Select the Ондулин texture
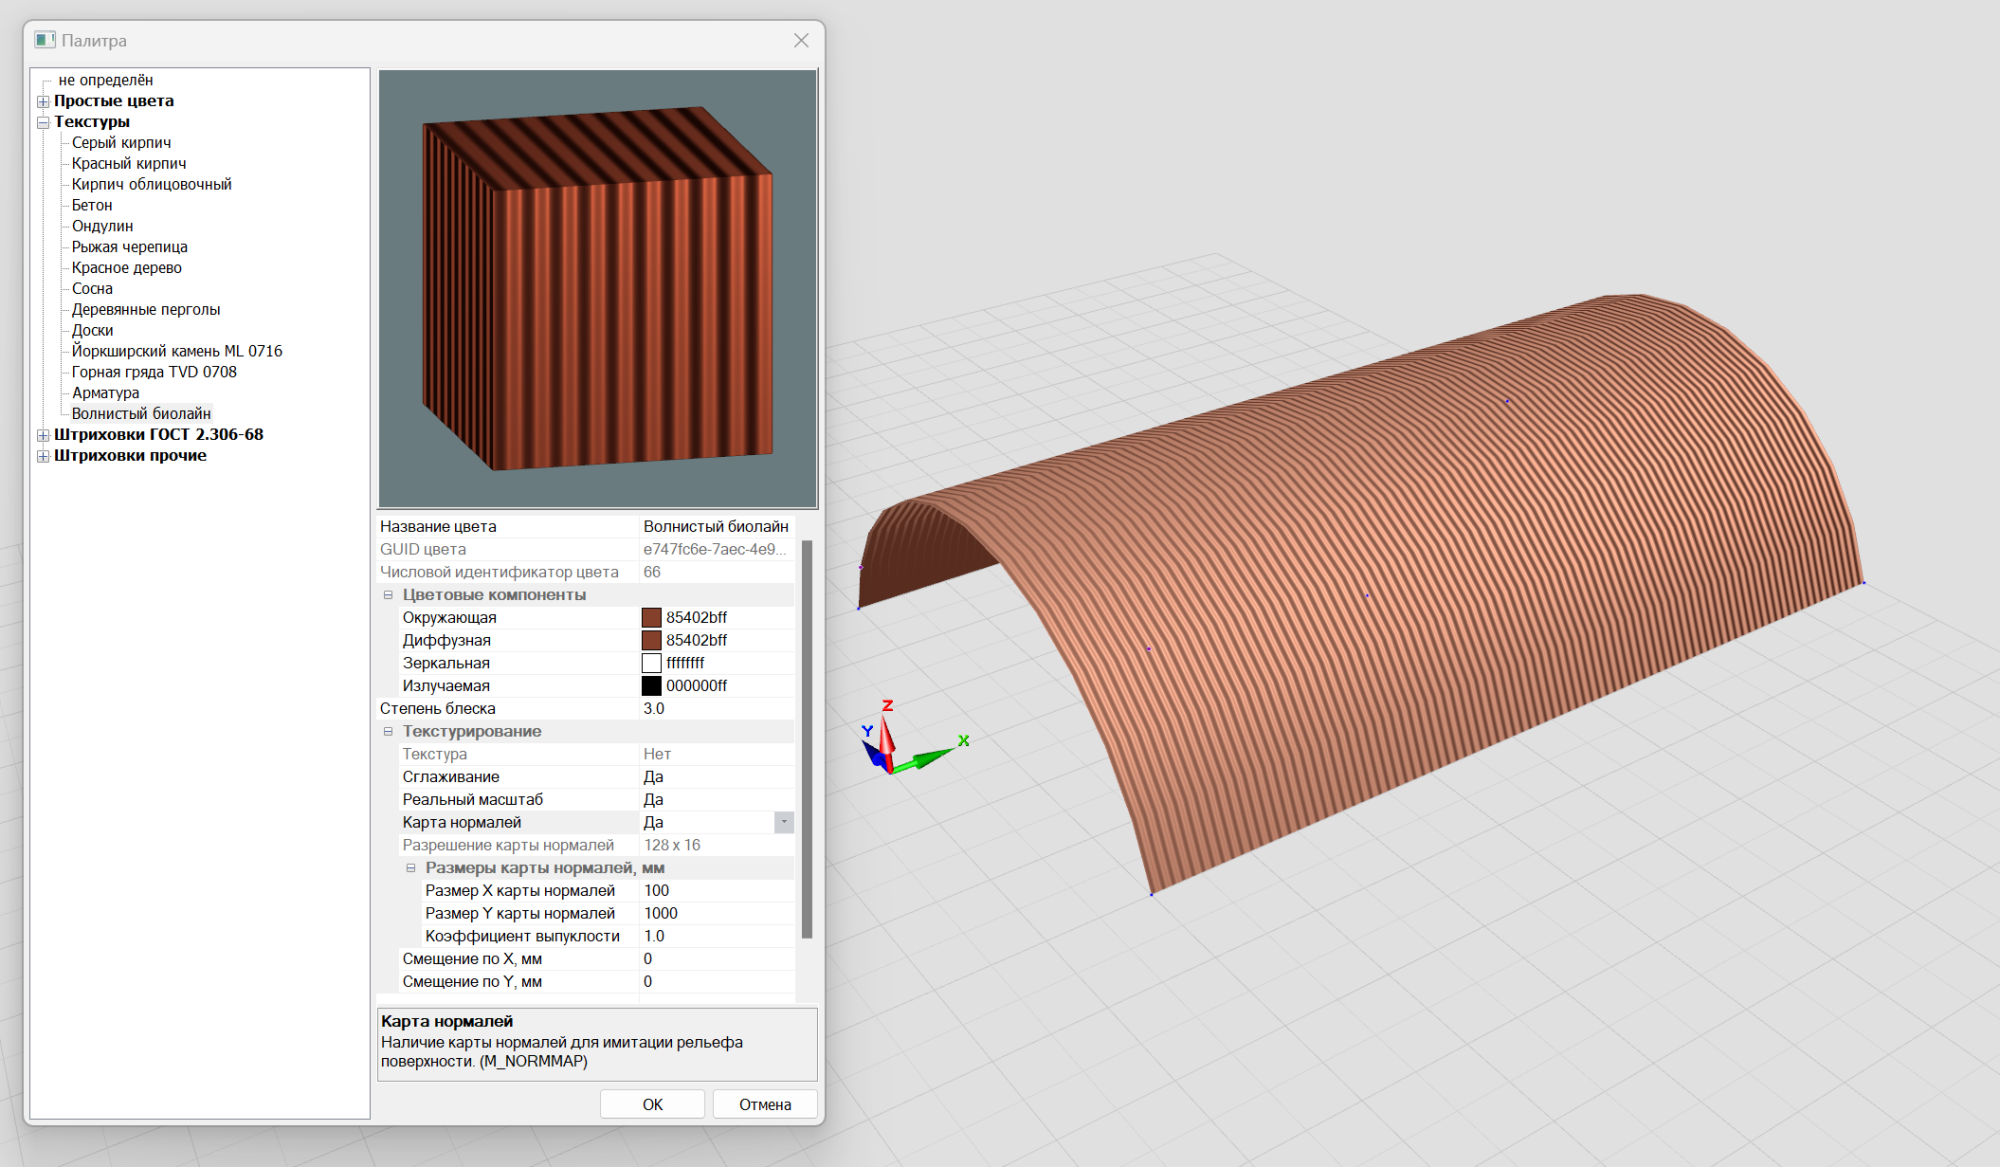 coord(102,226)
